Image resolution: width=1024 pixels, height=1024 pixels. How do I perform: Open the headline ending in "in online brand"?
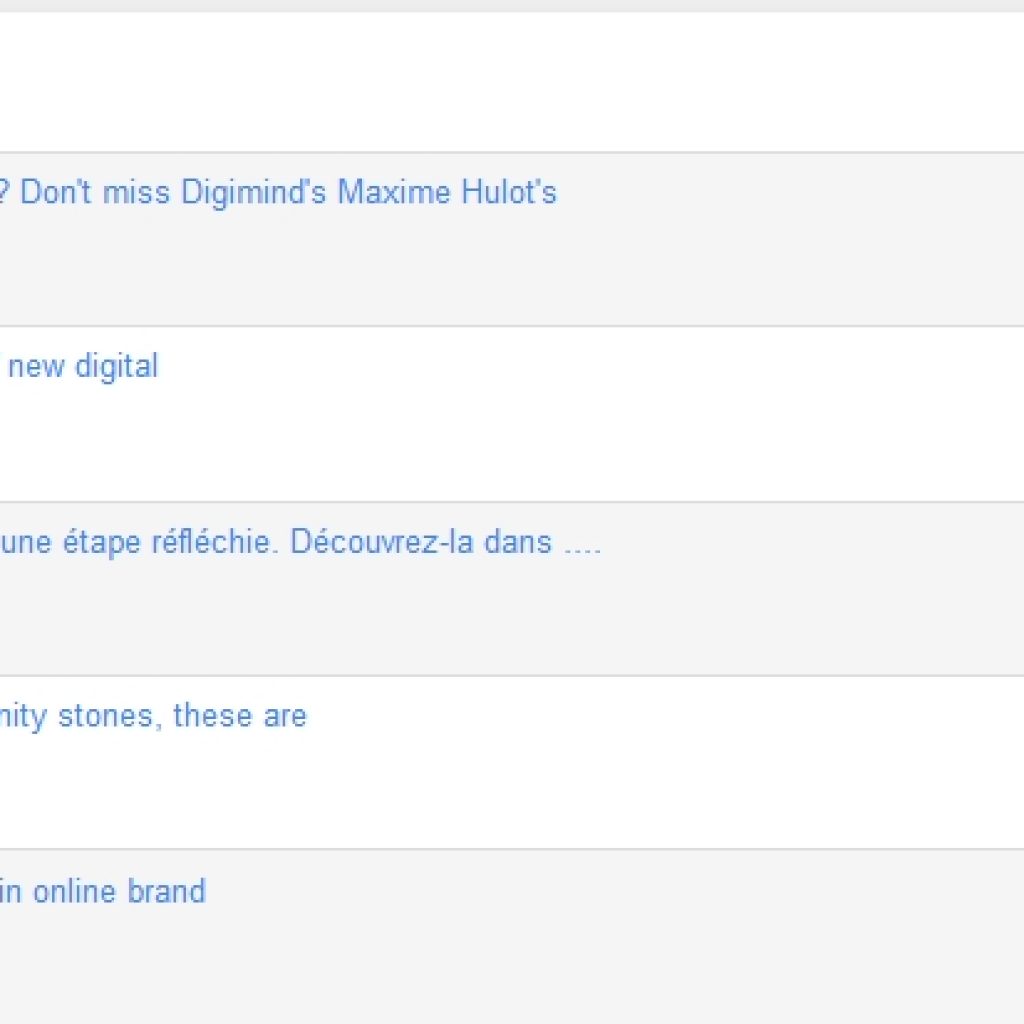tap(102, 891)
